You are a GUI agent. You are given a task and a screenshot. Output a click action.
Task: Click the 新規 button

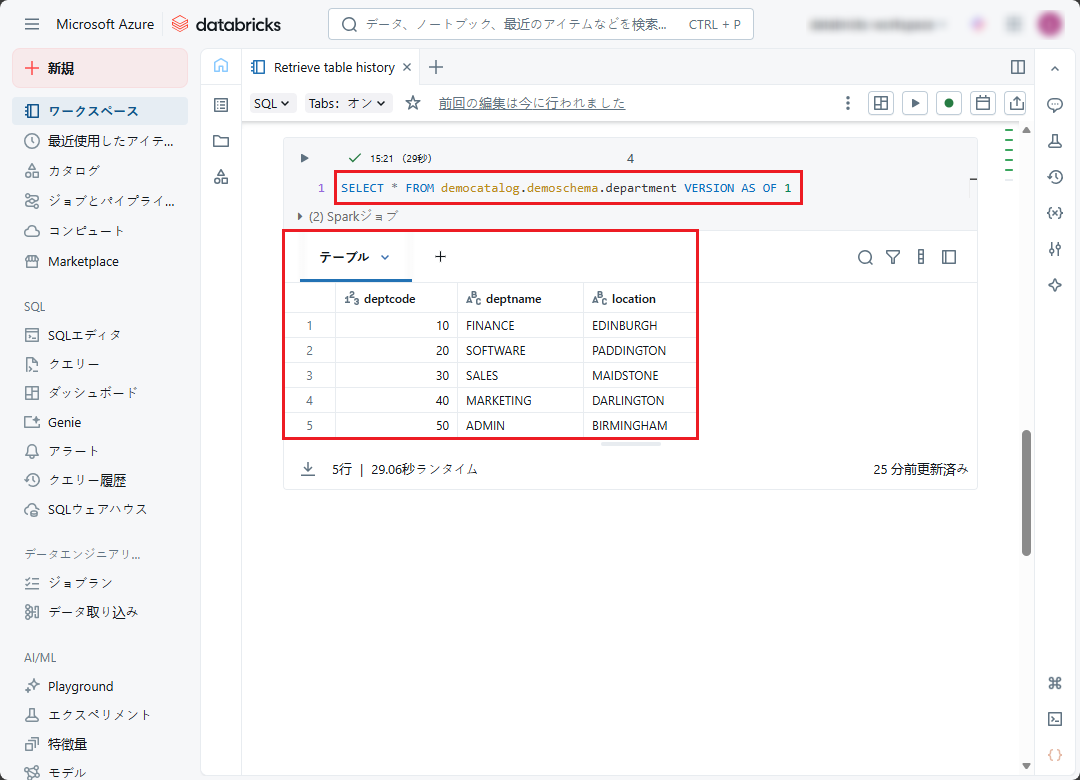pos(99,68)
